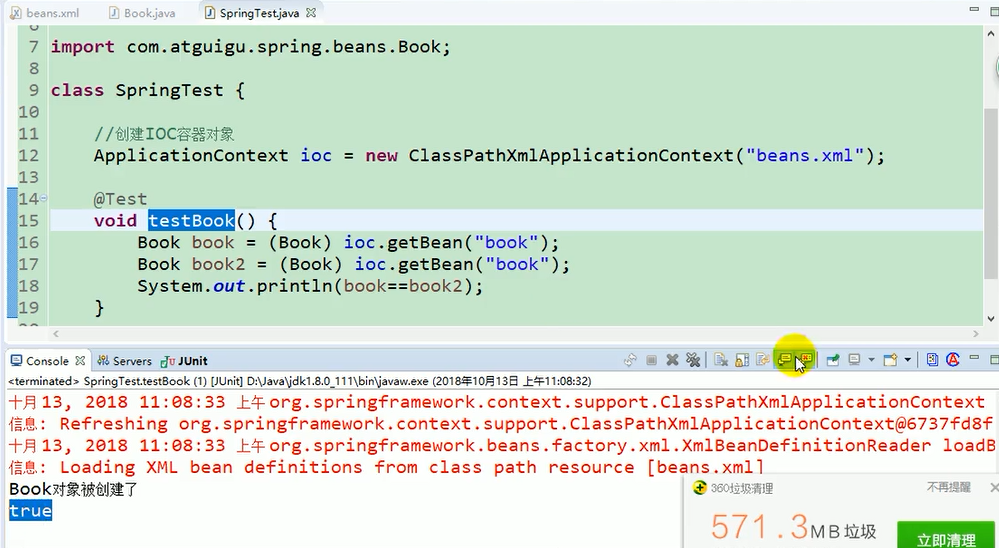The image size is (999, 548).
Task: Toggle Show Console When Standard Error Changes
Action: (806, 360)
